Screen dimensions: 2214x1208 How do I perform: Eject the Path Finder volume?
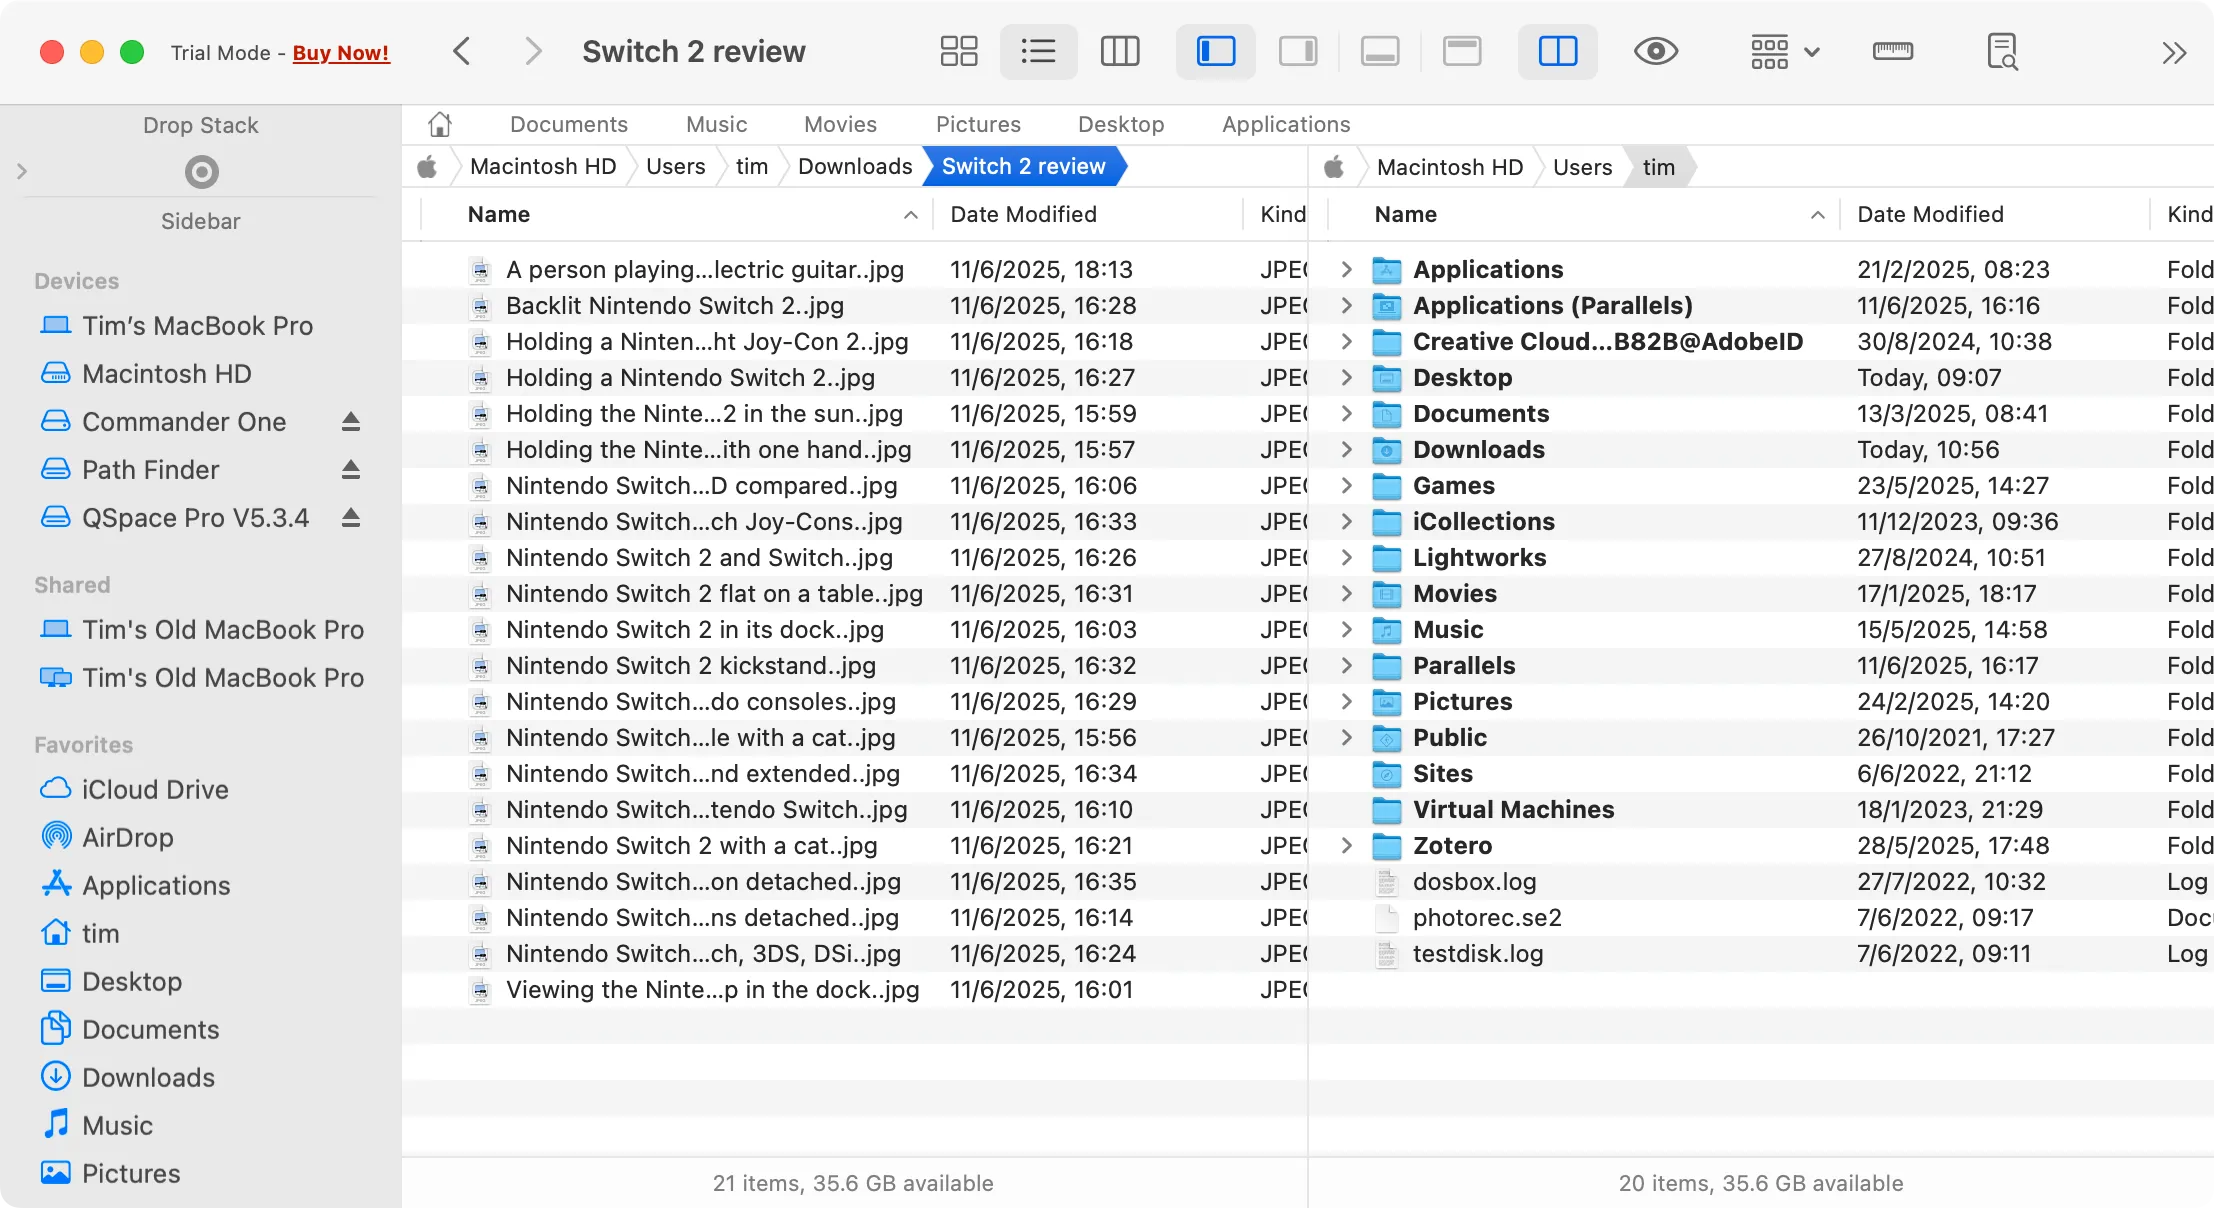pyautogui.click(x=350, y=470)
